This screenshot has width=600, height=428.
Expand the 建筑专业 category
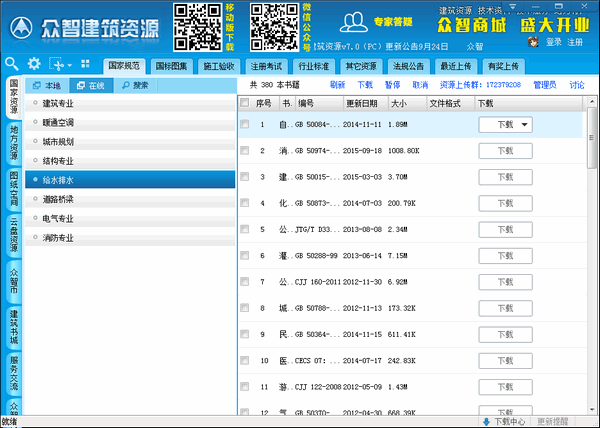pos(60,103)
